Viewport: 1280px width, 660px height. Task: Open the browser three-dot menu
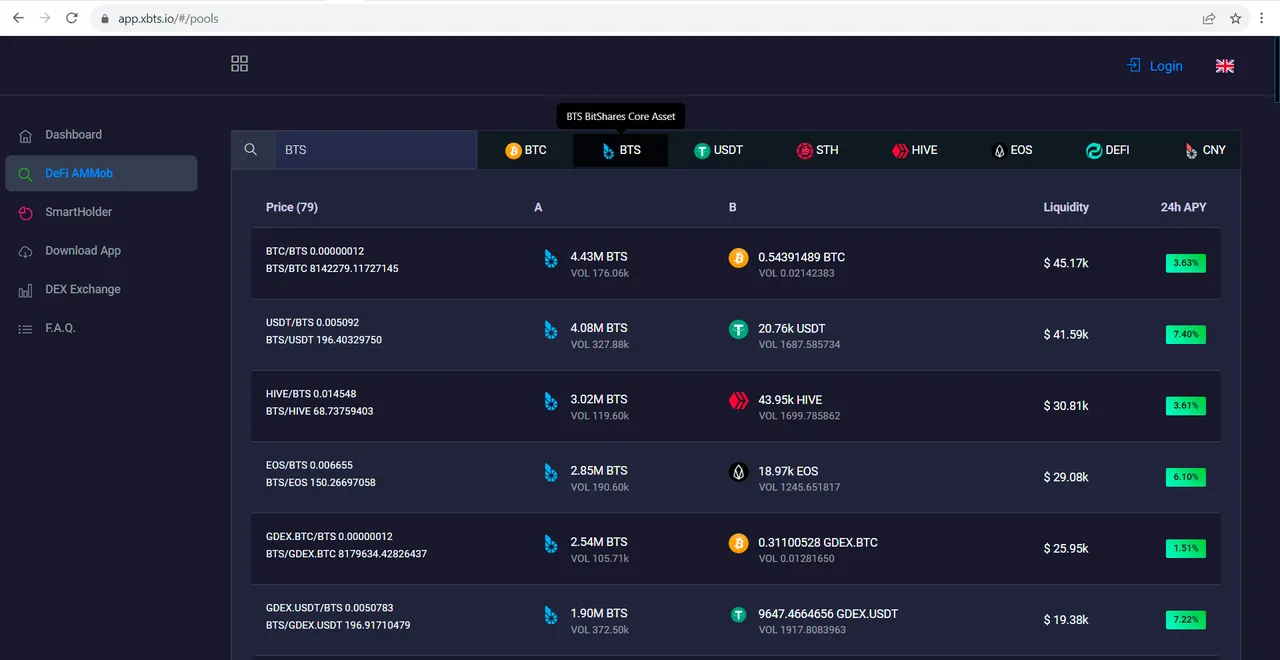pos(1263,18)
